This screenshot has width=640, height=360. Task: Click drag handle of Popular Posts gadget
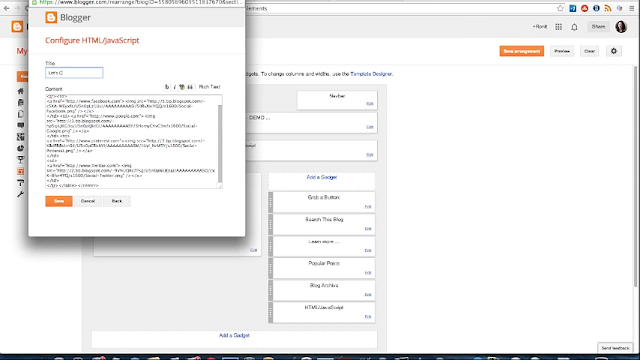click(x=270, y=269)
